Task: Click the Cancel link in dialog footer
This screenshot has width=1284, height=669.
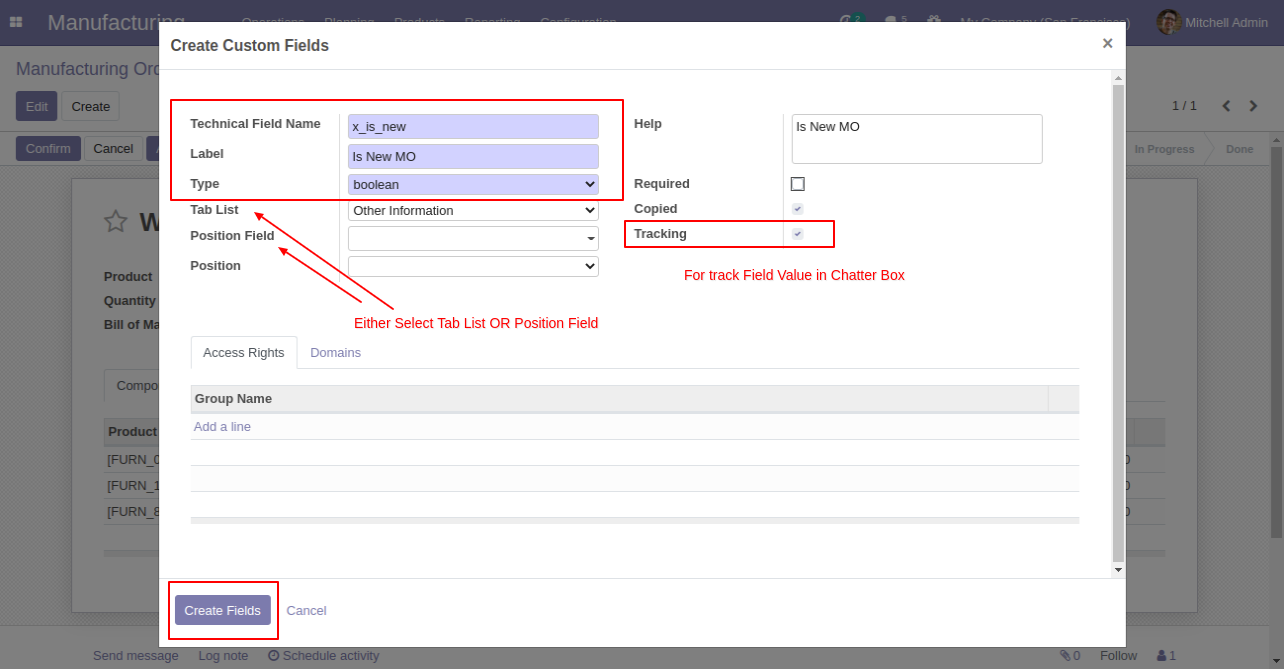Action: tap(306, 611)
